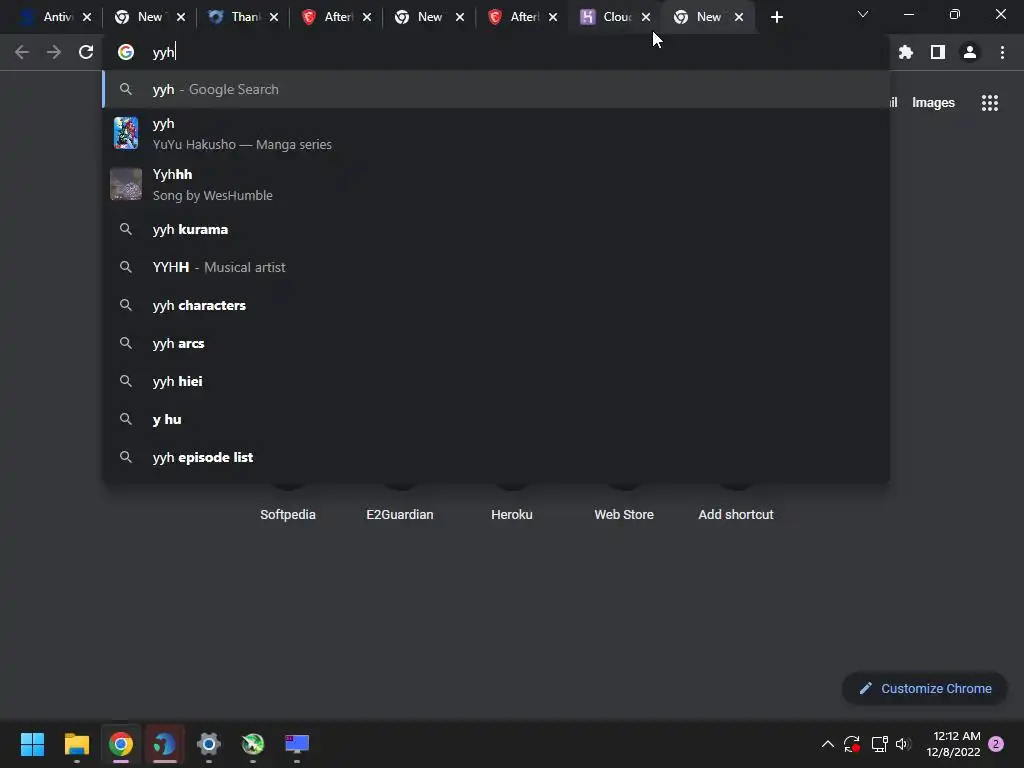Open File Explorer from taskbar
Screen dimensions: 1024x768
pos(76,744)
